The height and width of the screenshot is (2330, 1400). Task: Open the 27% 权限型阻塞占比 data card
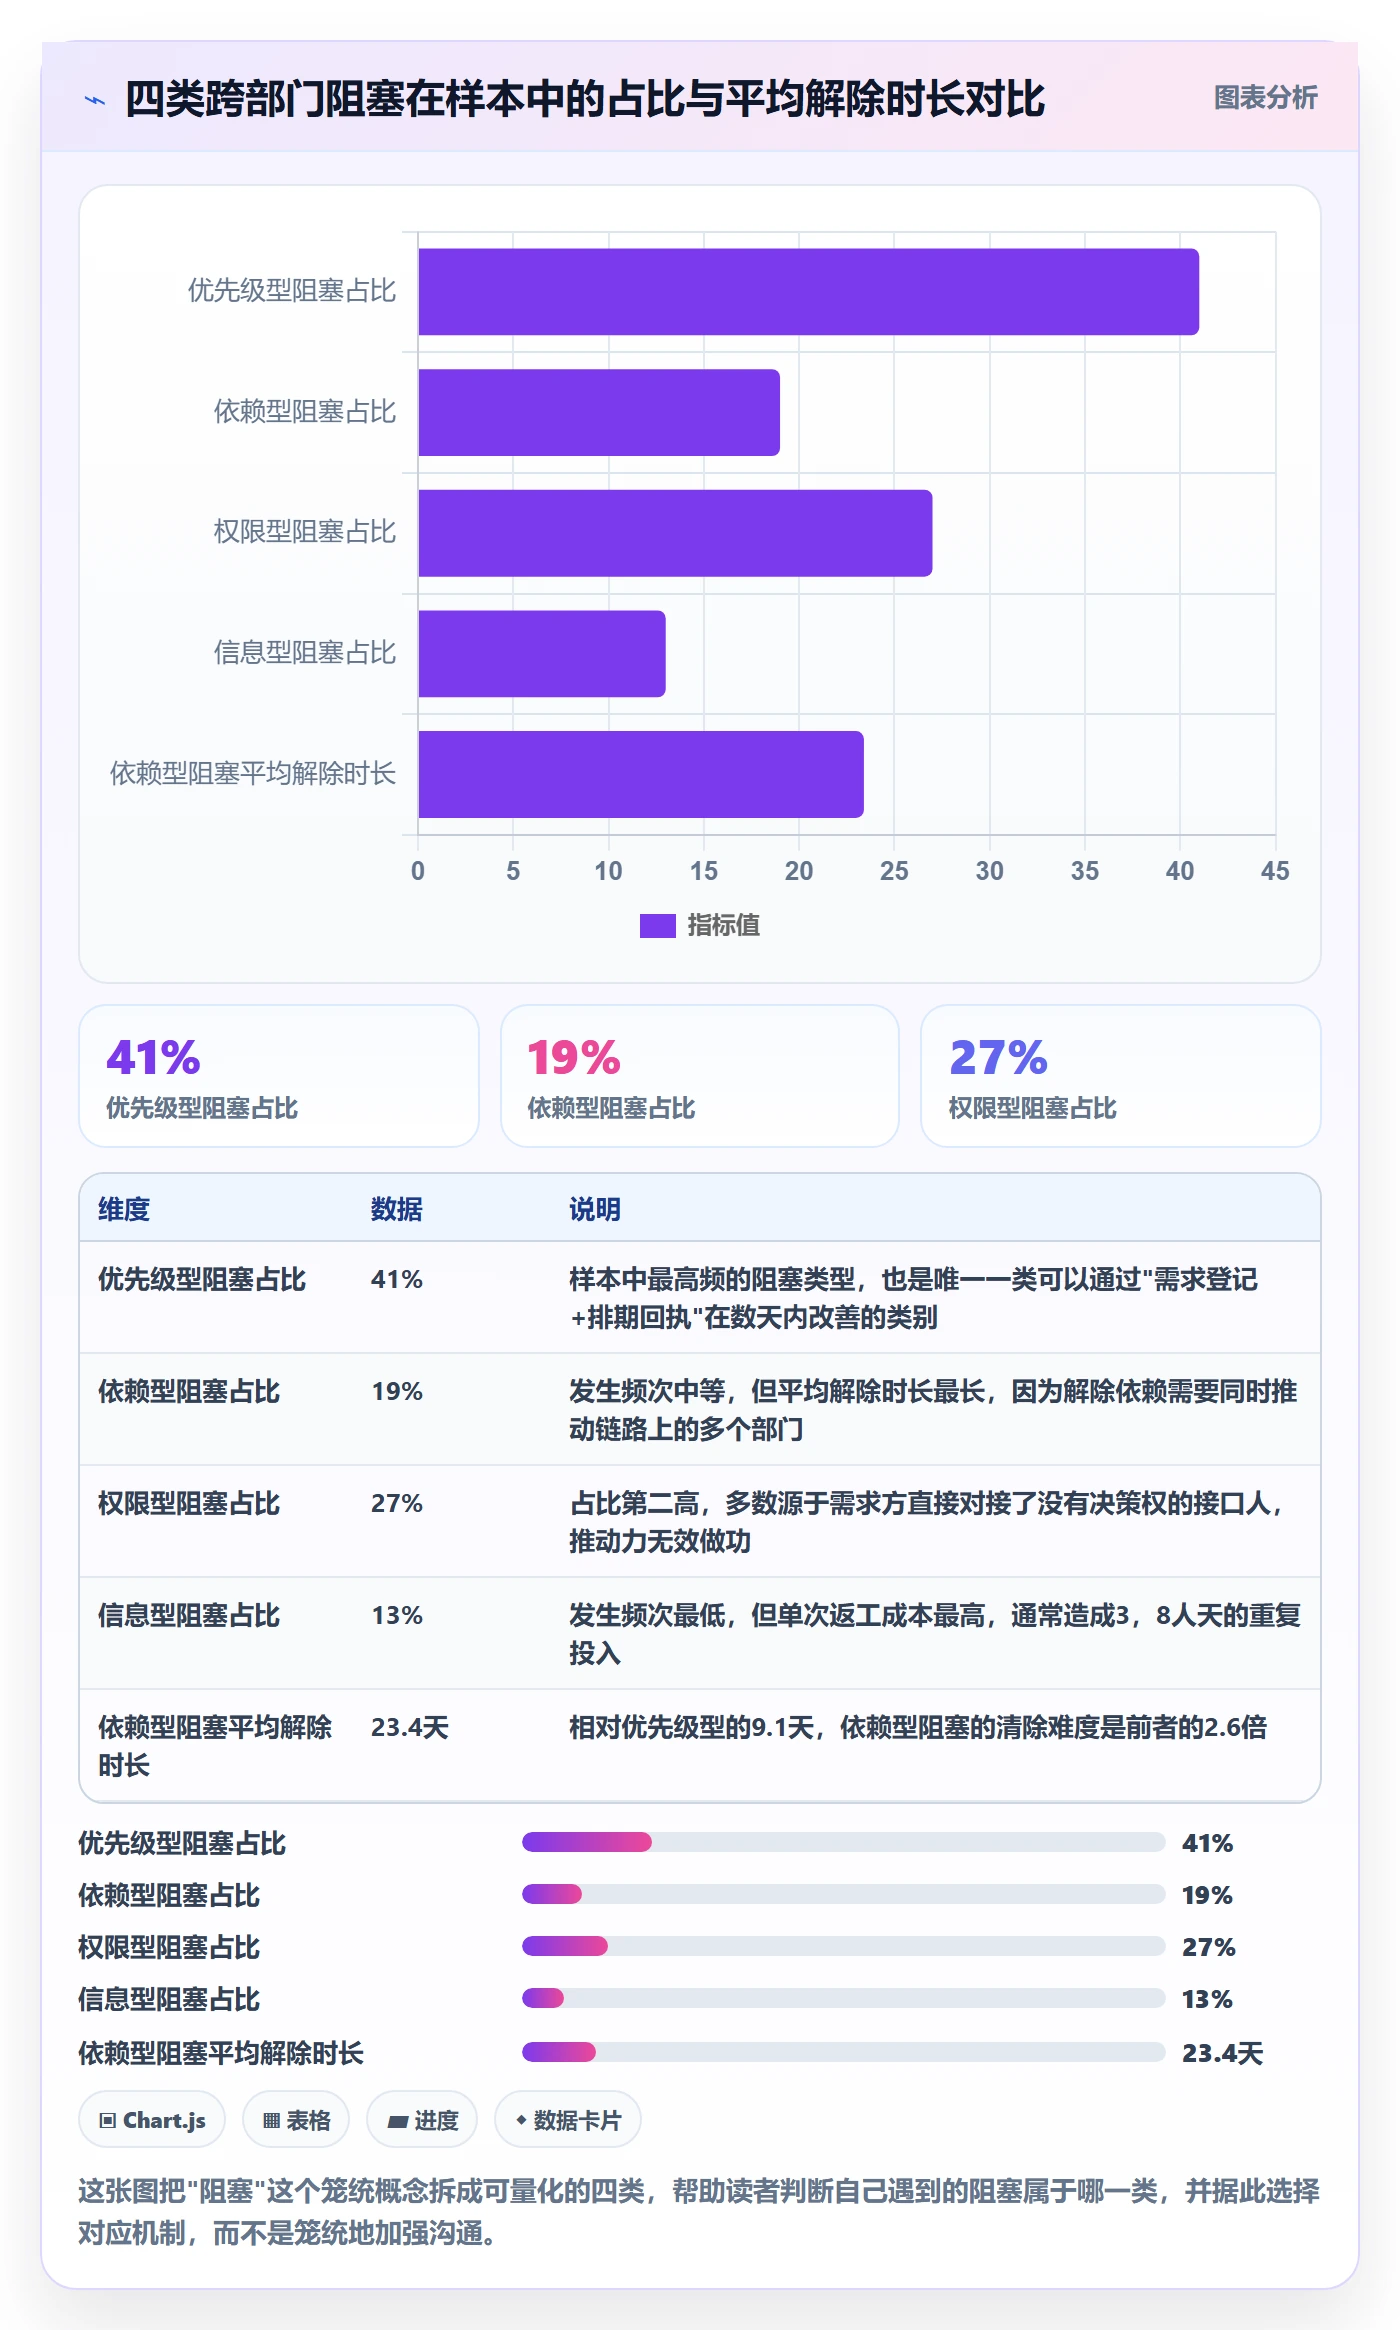click(1120, 1076)
